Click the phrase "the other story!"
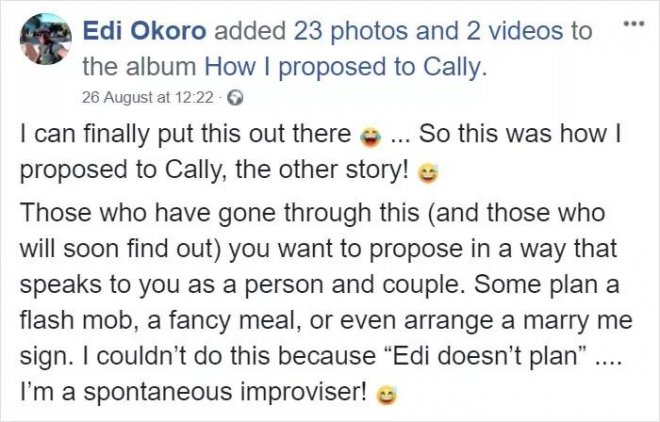 (x=341, y=170)
